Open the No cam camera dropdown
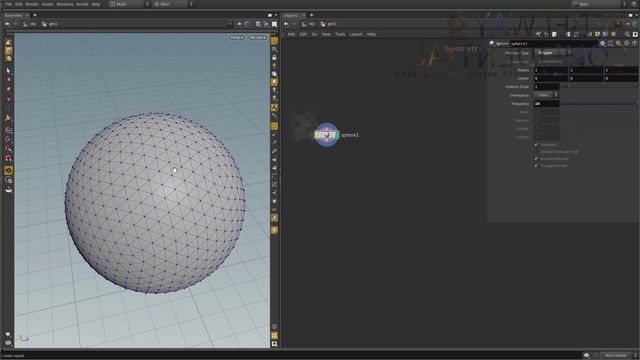This screenshot has height=360, width=640. point(258,38)
